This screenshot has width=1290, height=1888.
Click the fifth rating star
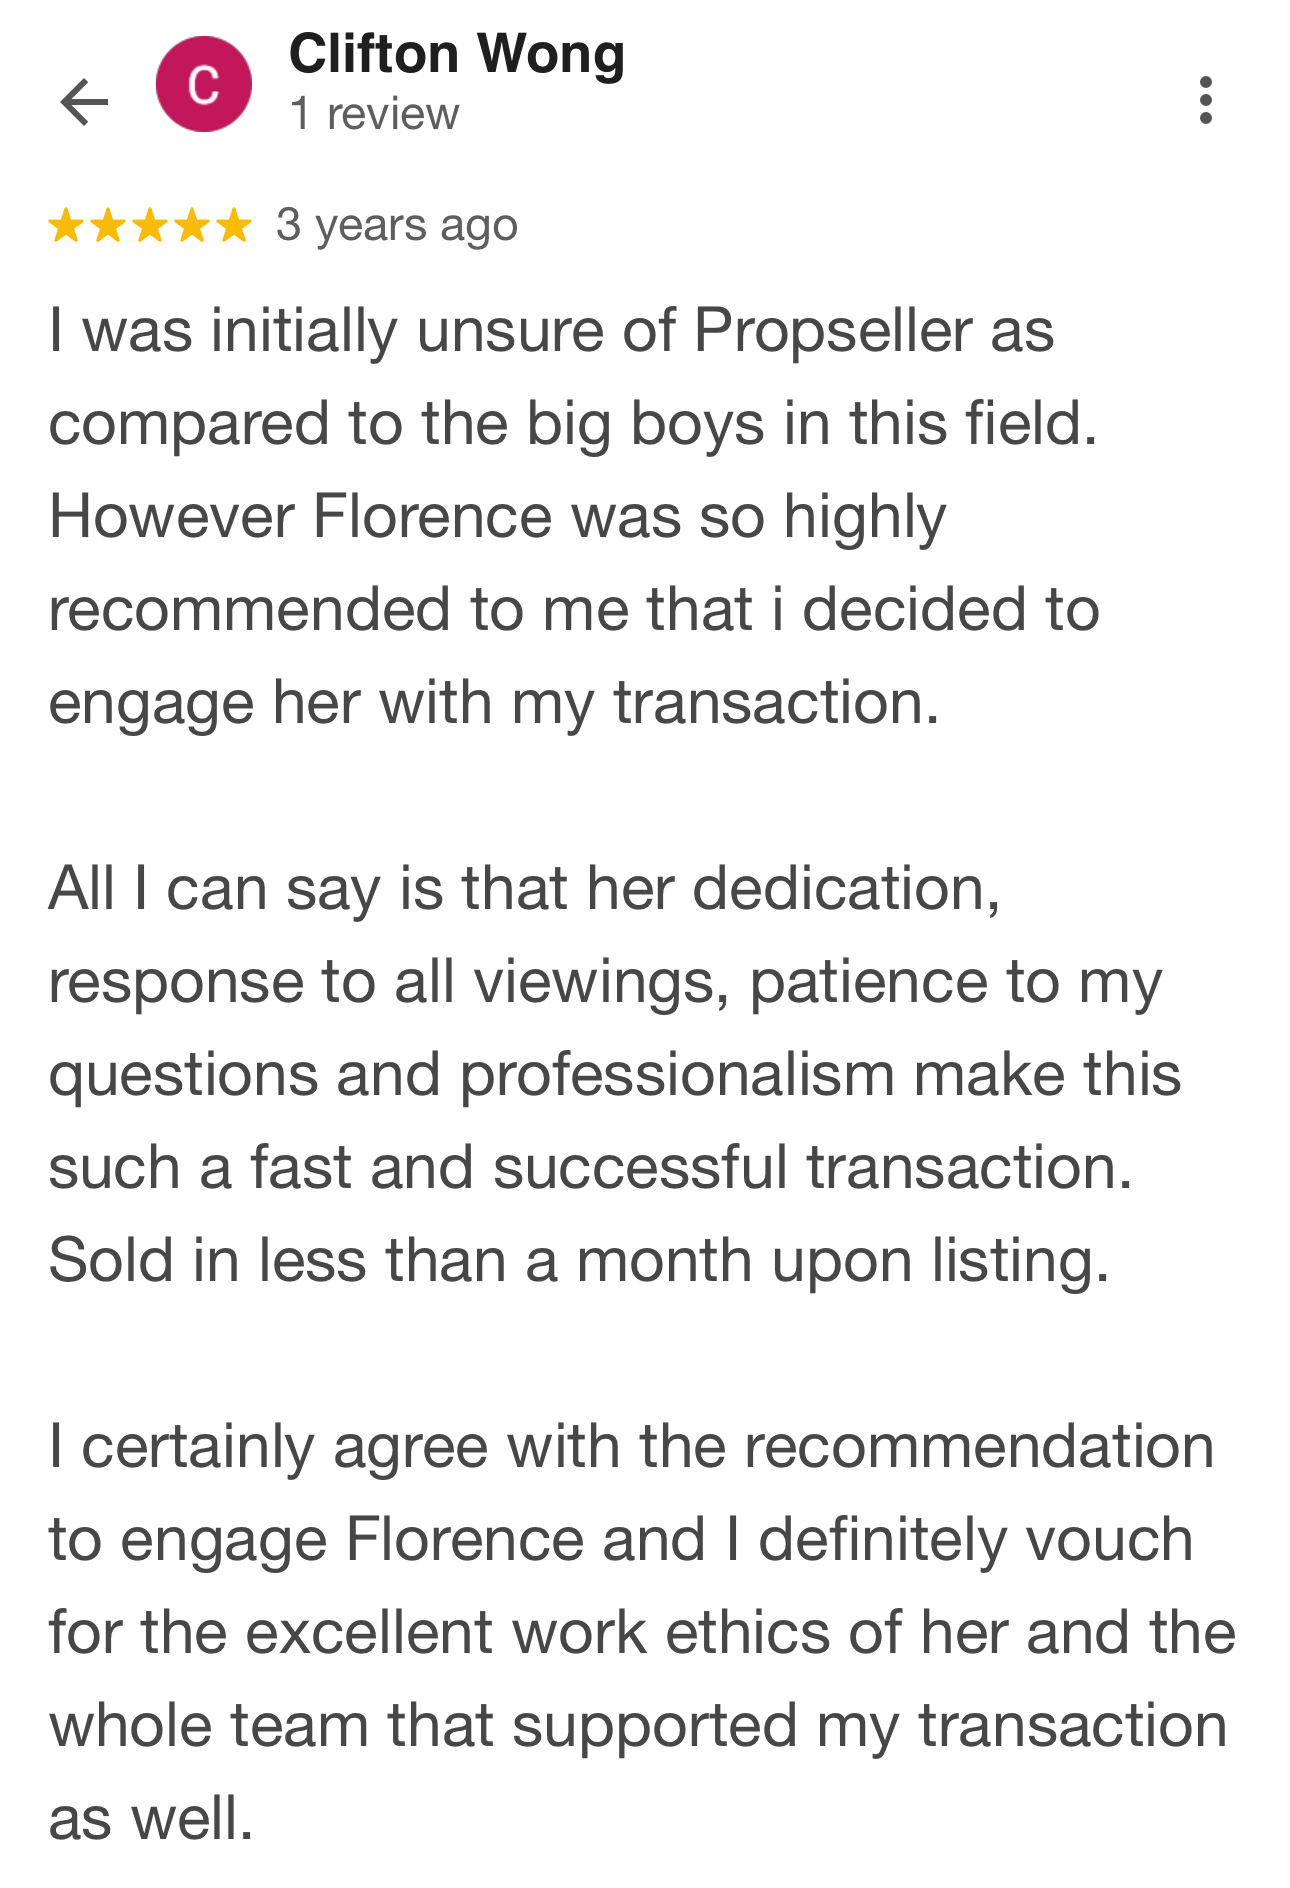[233, 226]
